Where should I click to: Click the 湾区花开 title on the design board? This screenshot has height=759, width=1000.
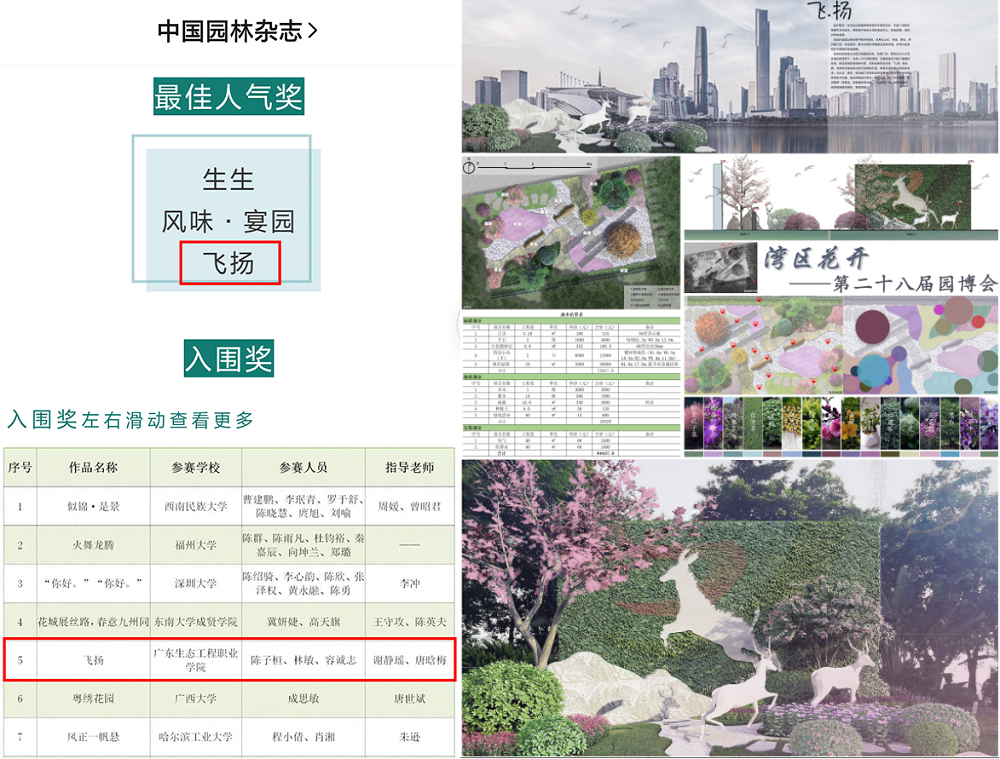817,259
